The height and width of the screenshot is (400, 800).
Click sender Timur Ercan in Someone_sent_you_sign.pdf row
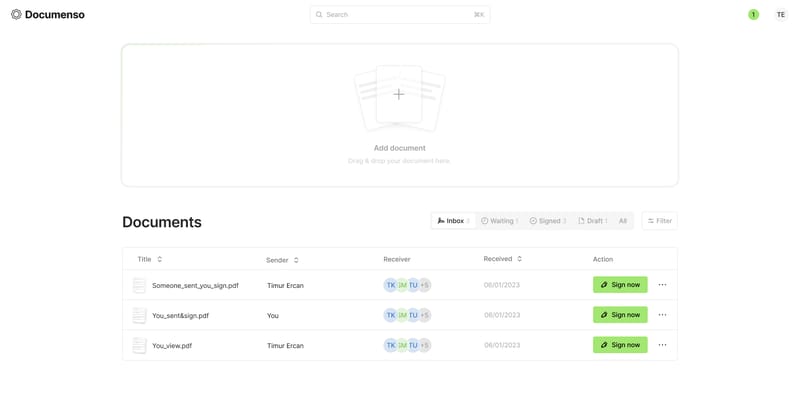pyautogui.click(x=285, y=286)
